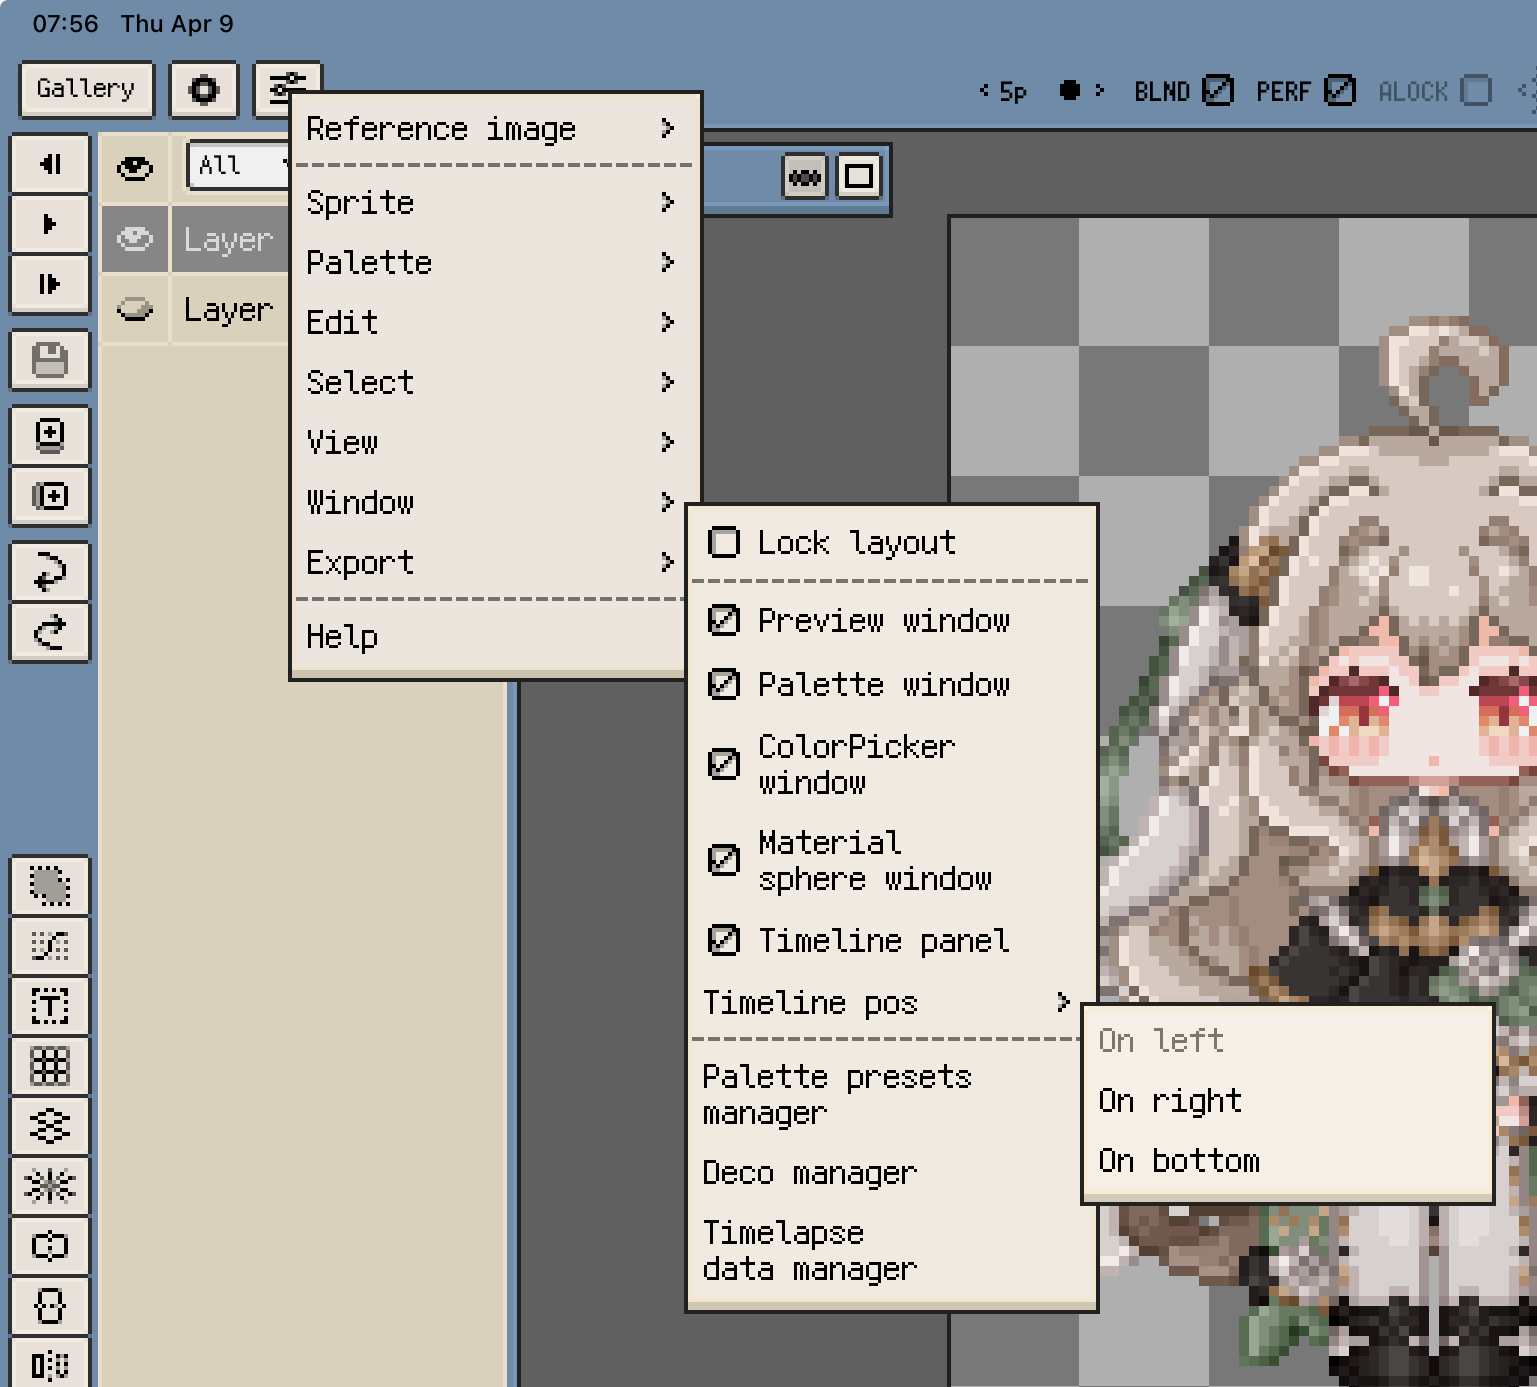
Task: Click the Gallery button
Action: [x=86, y=90]
